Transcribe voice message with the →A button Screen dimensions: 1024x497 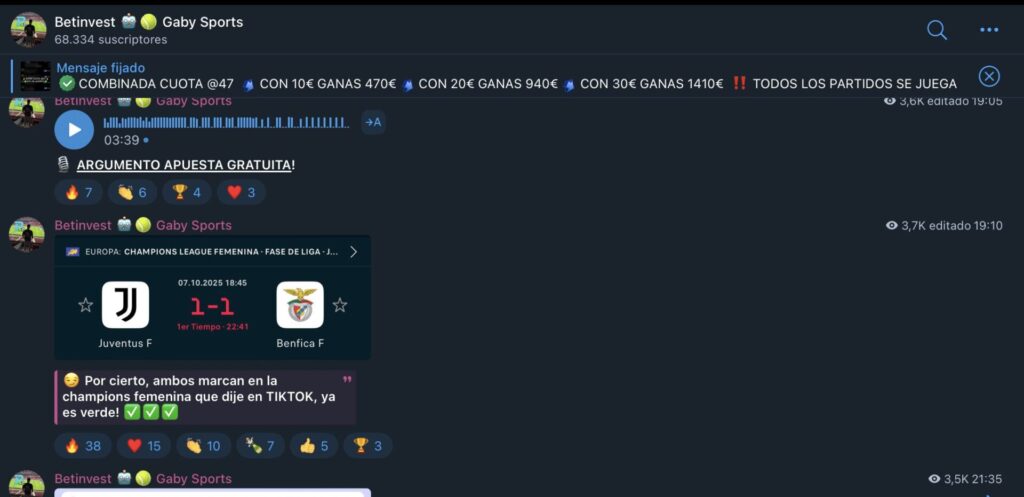373,122
